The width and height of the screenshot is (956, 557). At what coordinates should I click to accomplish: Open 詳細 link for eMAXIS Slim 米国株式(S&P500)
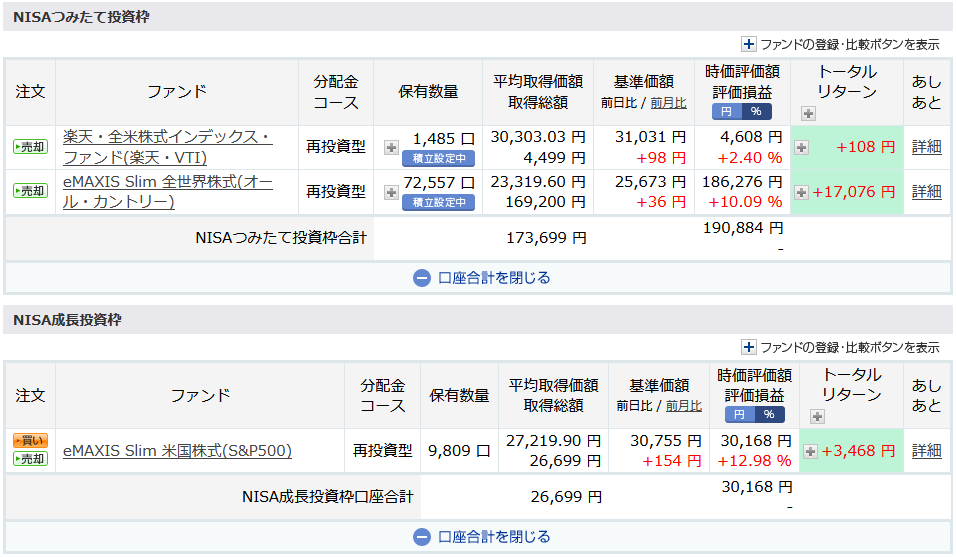tap(926, 451)
